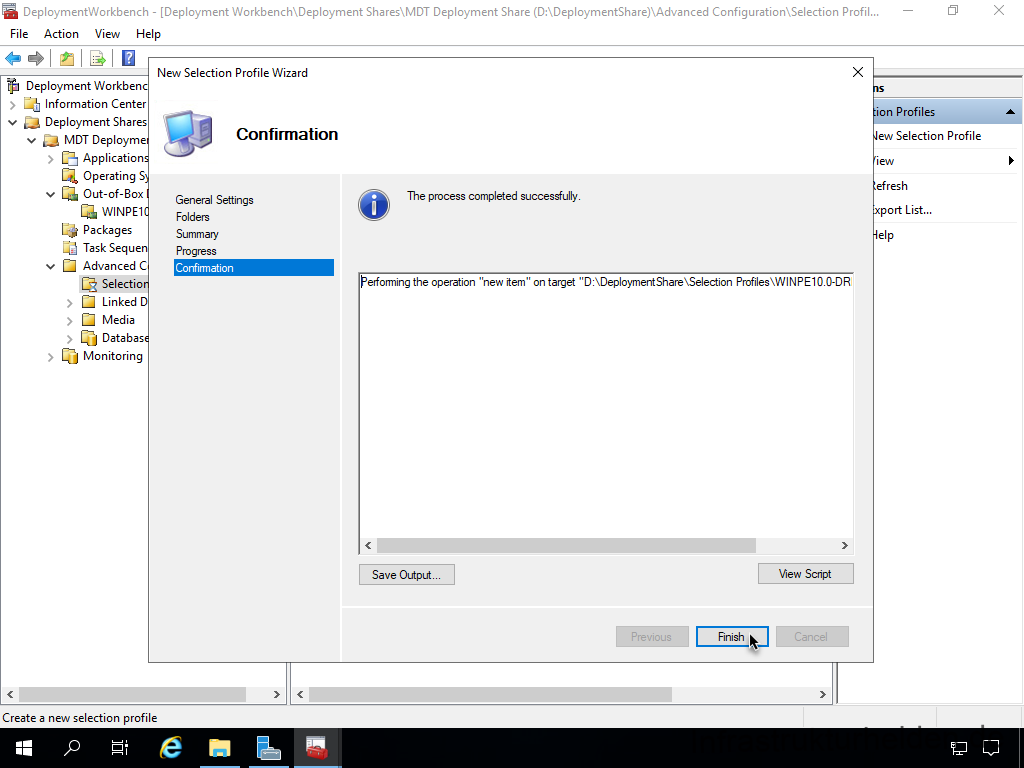Select the Task Sequences node icon

tap(69, 248)
